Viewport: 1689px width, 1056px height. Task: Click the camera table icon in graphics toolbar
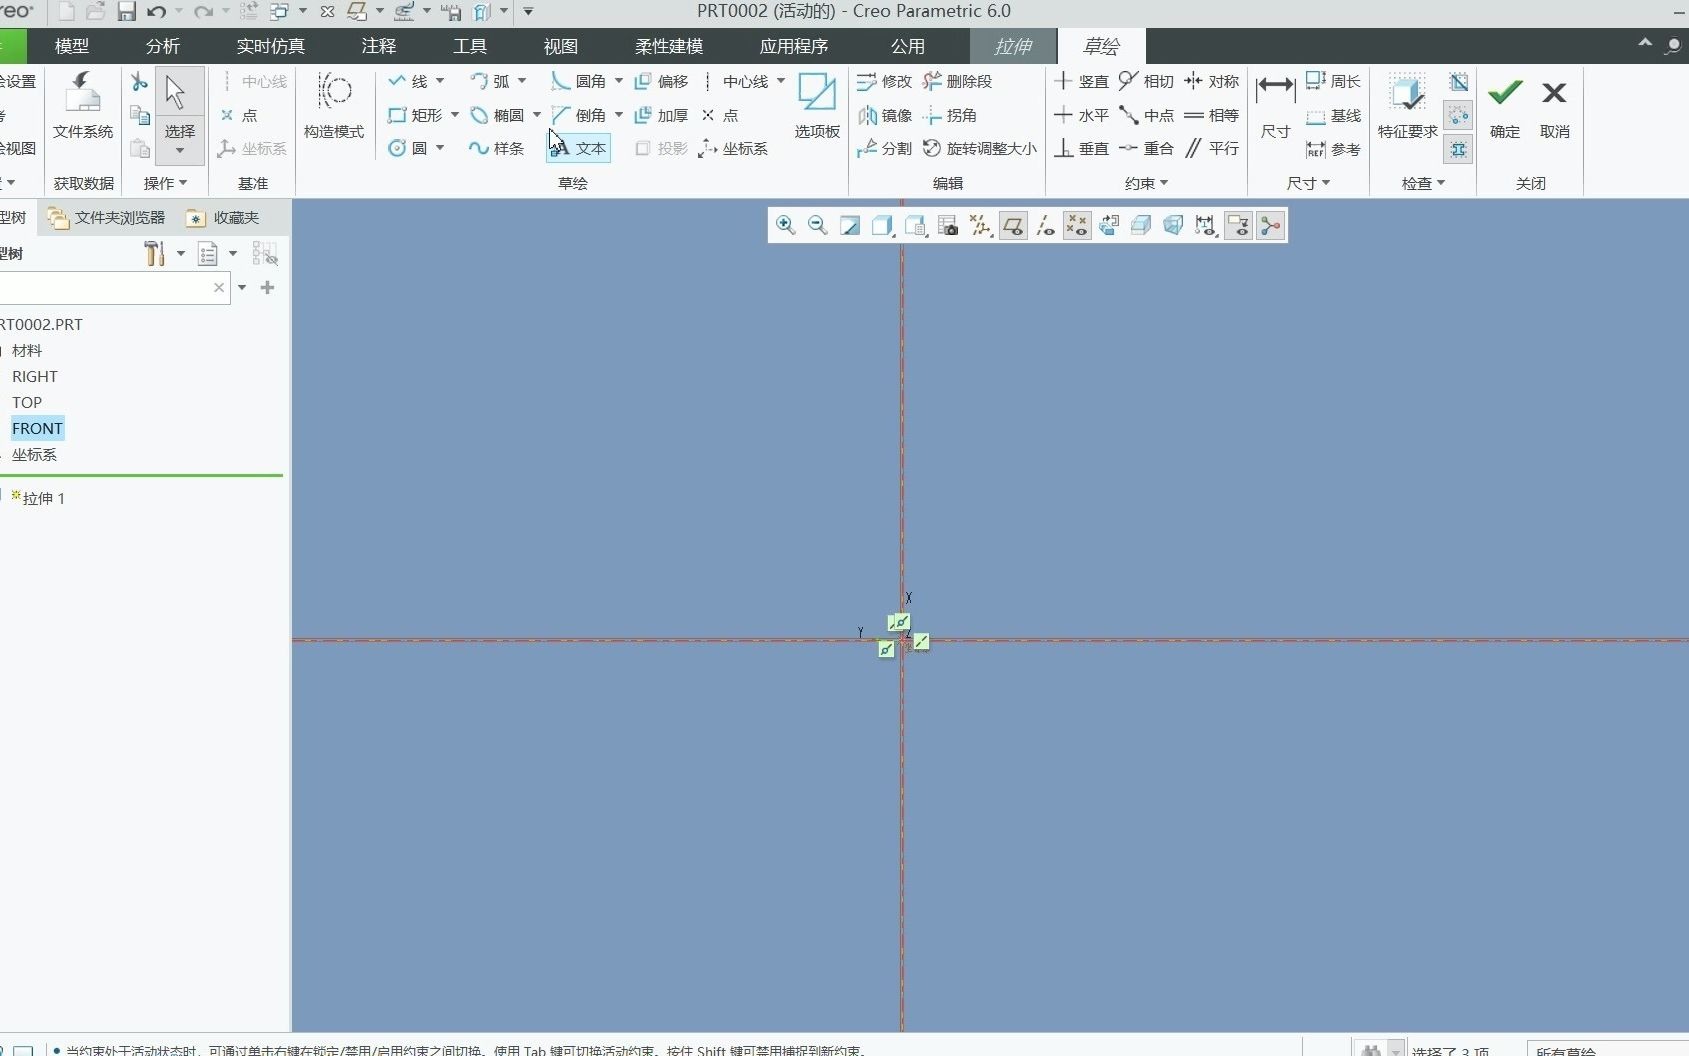[947, 226]
